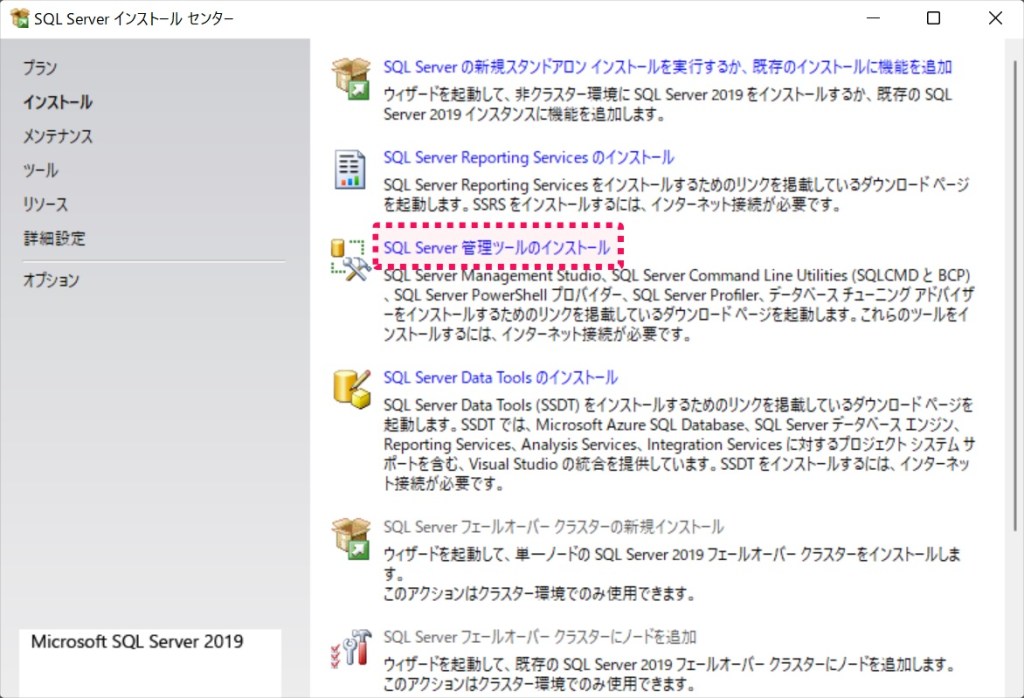Viewport: 1024px width, 698px height.
Task: Select オプション in the sidebar
Action: click(x=51, y=279)
